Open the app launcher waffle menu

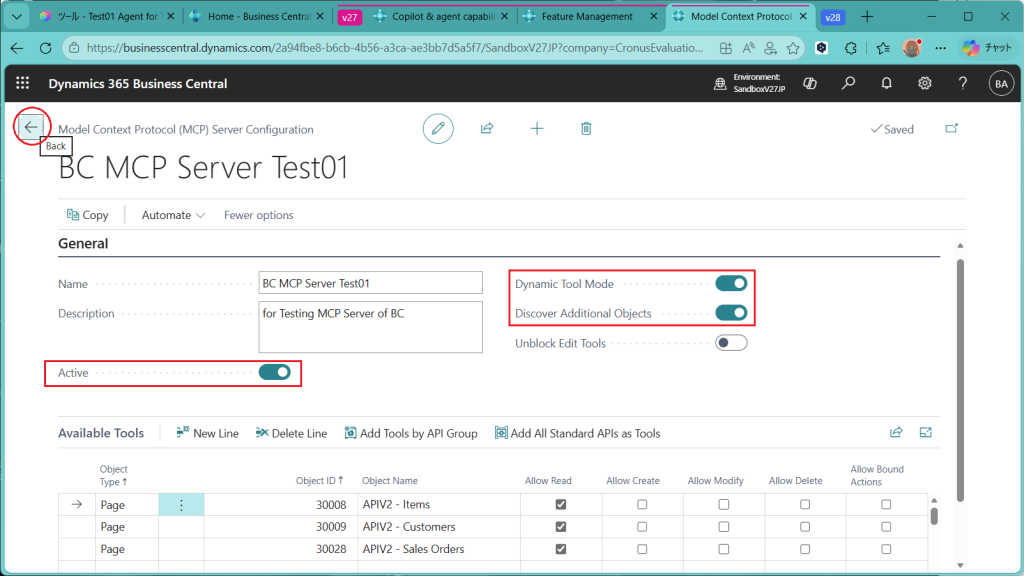point(22,84)
